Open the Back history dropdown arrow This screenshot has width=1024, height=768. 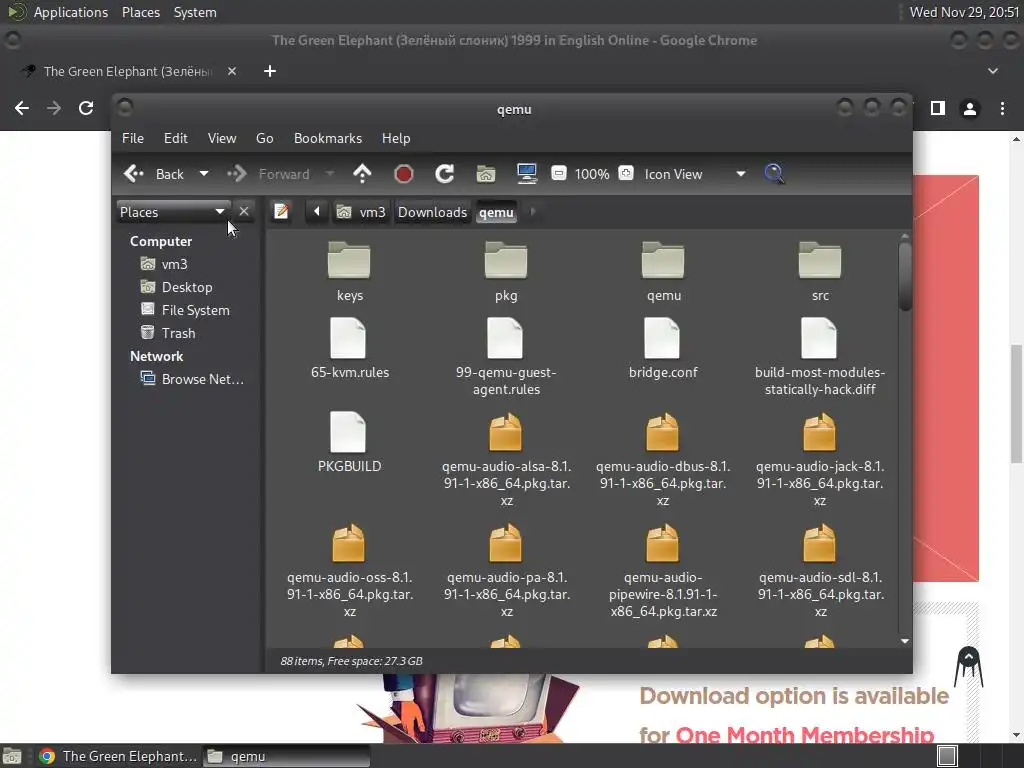tap(204, 174)
